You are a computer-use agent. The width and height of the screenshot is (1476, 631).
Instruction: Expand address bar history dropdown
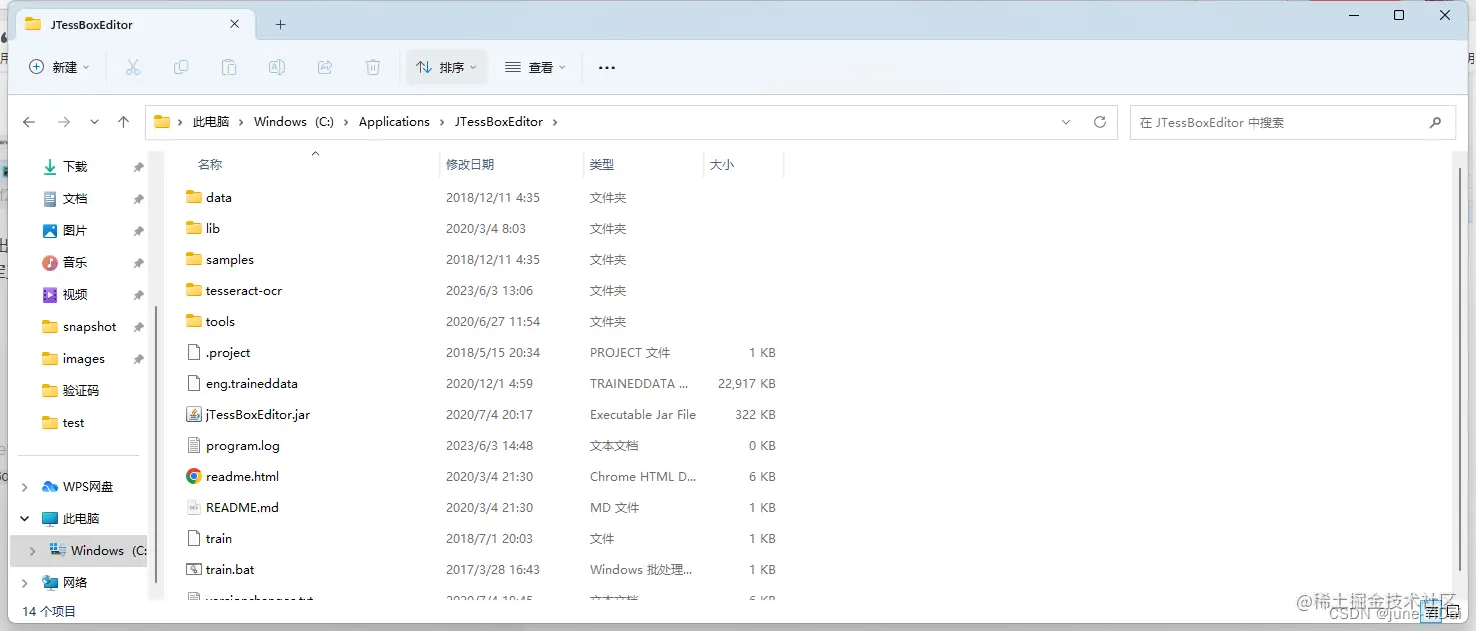(x=1066, y=122)
